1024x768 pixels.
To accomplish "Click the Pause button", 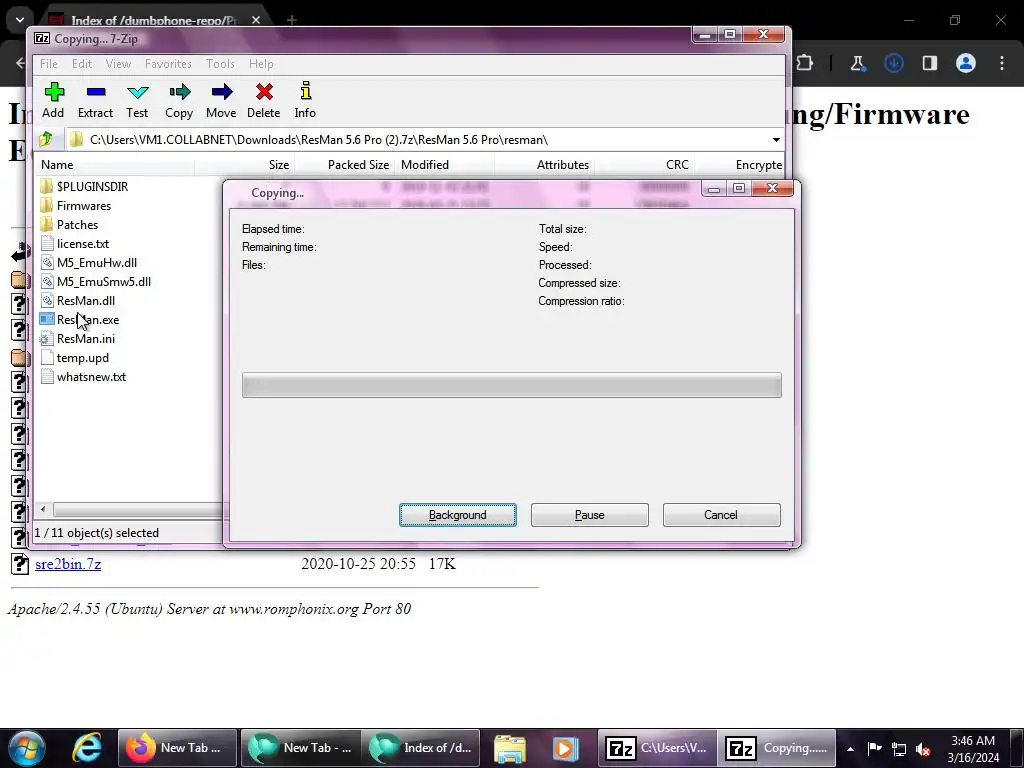I will pos(590,515).
